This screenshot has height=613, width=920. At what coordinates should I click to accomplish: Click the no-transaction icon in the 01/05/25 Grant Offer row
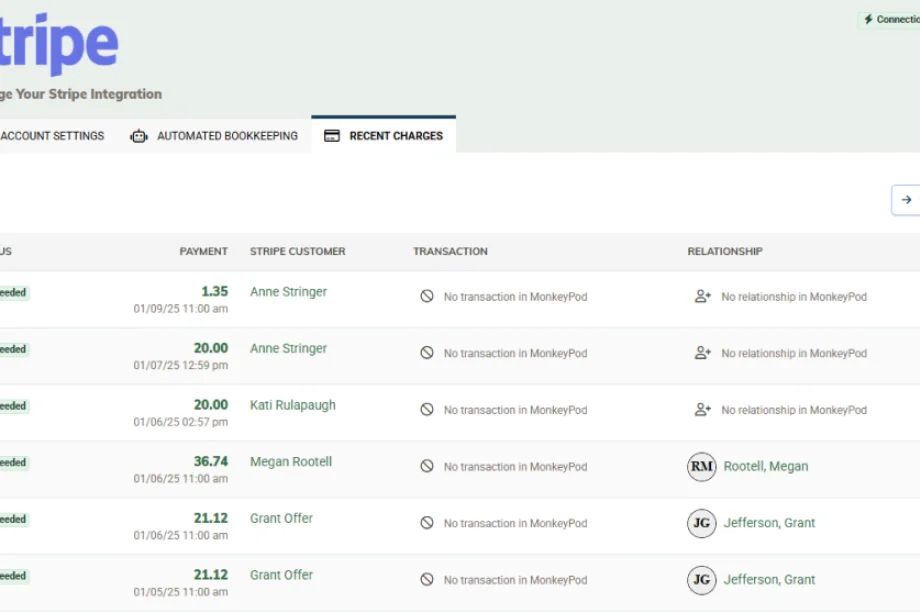427,580
